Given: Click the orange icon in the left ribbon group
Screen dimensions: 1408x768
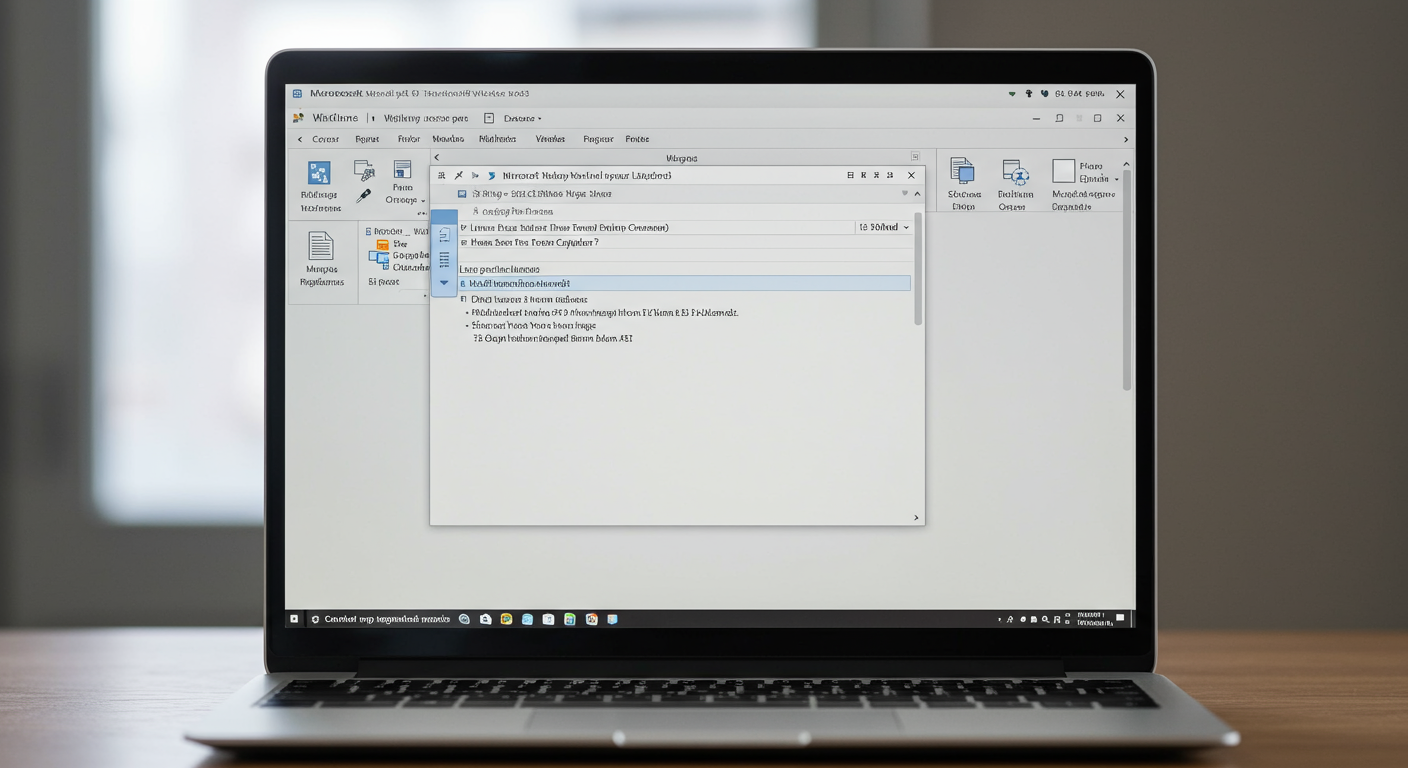Looking at the screenshot, I should [382, 244].
